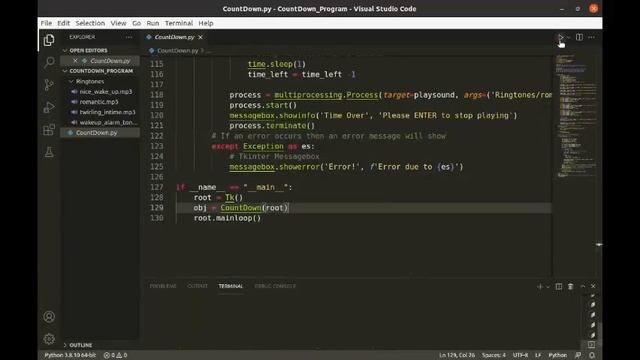Open romantic.mp3 in the explorer
The height and width of the screenshot is (360, 640).
pyautogui.click(x=98, y=102)
